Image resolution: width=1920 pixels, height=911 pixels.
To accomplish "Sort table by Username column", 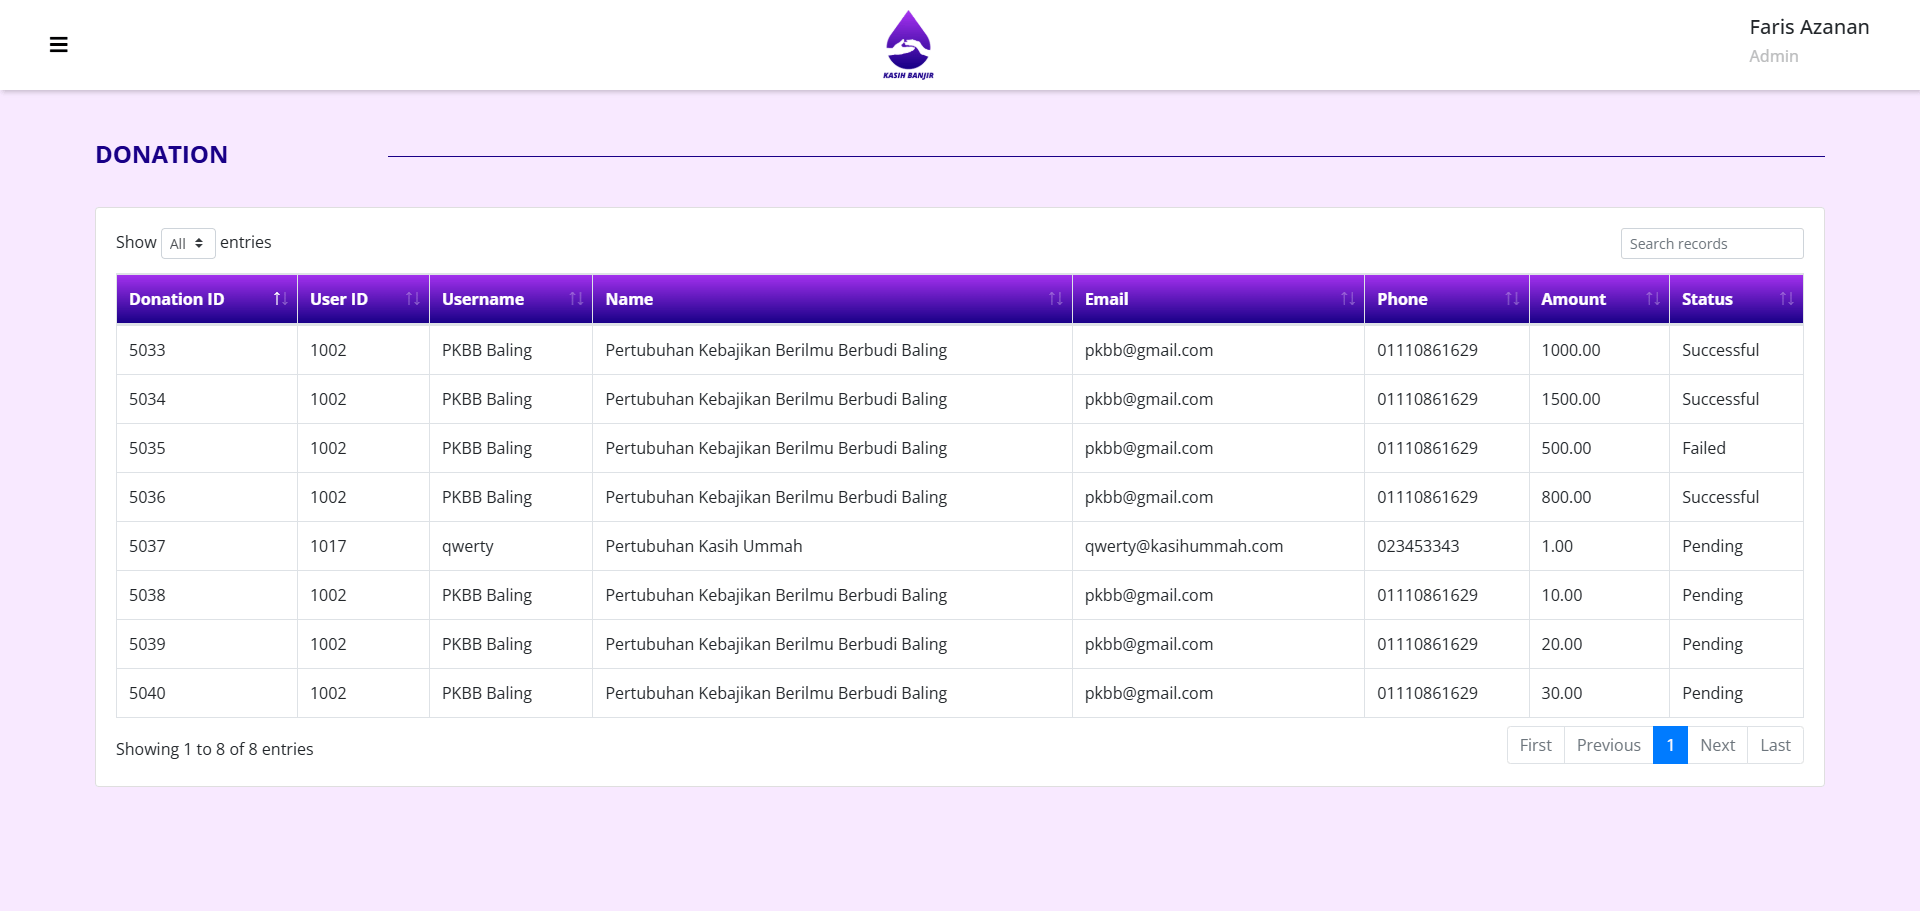I will (x=510, y=299).
